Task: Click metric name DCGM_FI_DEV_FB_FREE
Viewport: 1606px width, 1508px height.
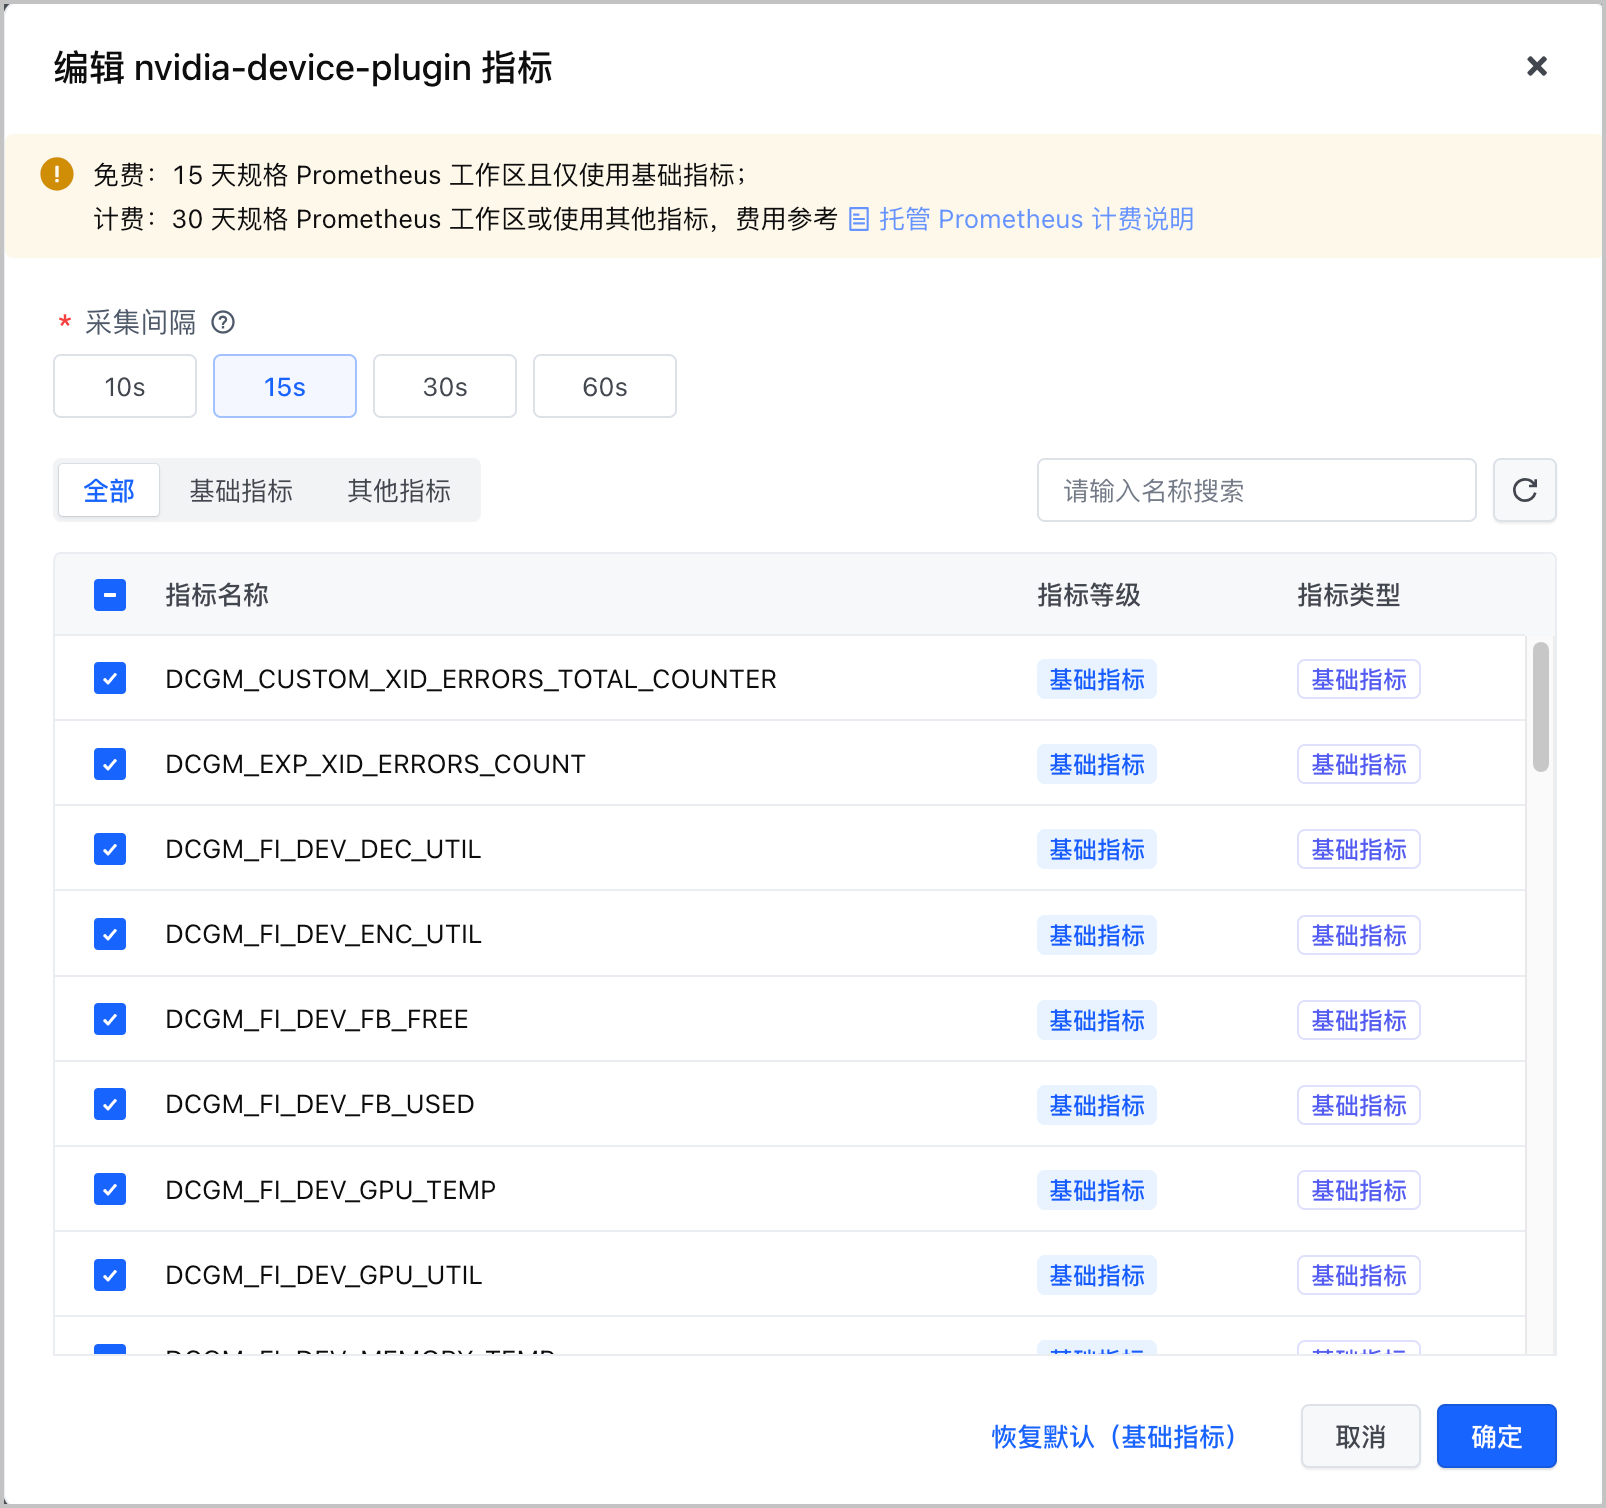Action: point(317,1019)
